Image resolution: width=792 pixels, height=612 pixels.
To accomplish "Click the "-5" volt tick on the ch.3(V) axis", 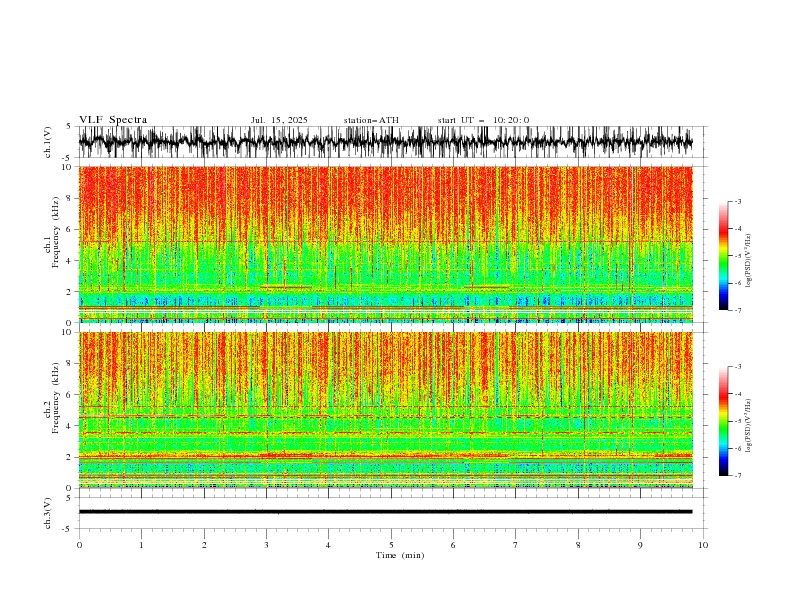I will coord(67,529).
